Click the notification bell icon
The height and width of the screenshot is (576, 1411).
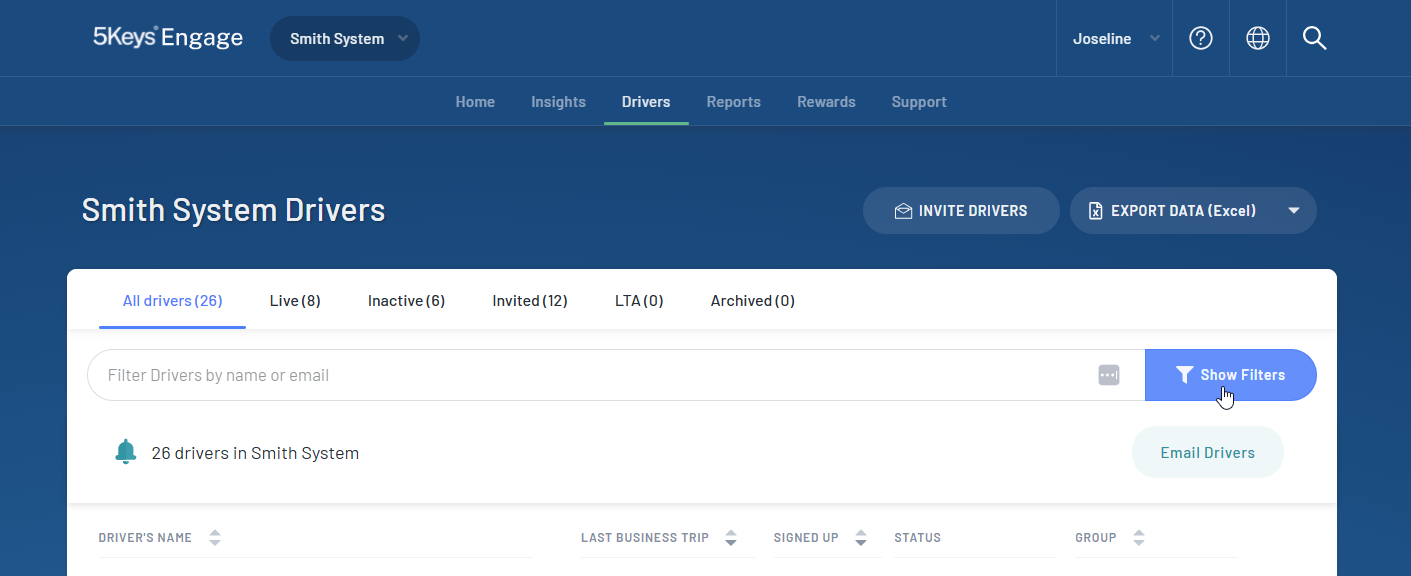click(x=125, y=452)
